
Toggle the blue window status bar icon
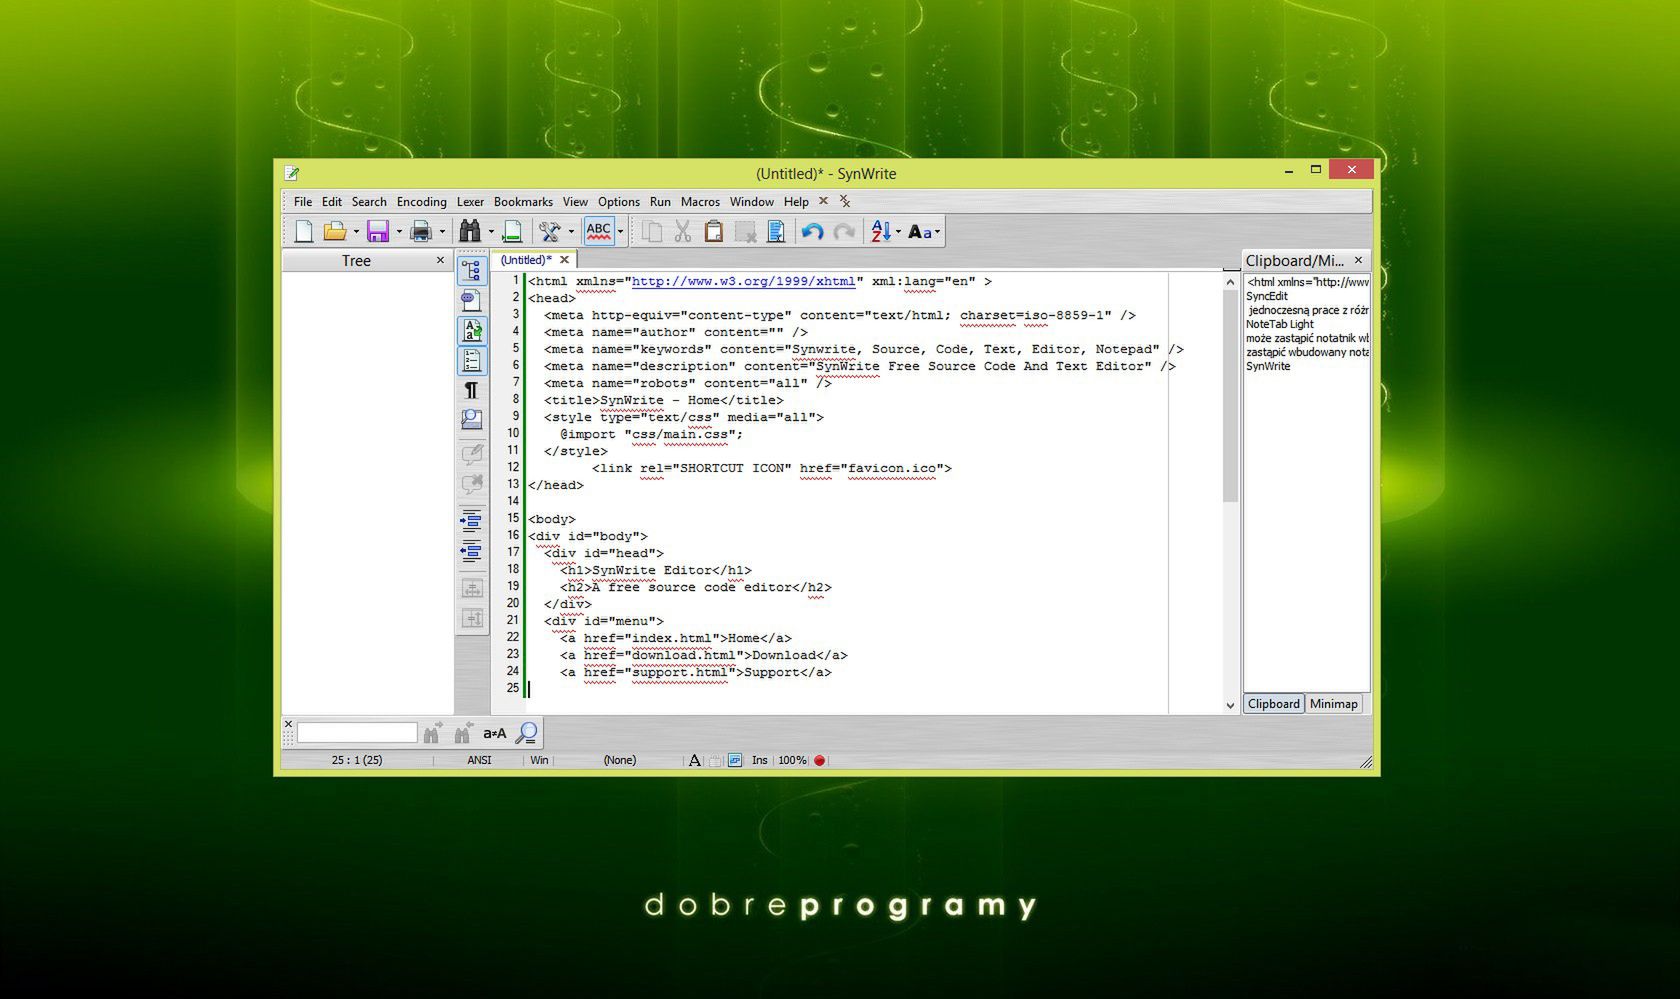(735, 760)
